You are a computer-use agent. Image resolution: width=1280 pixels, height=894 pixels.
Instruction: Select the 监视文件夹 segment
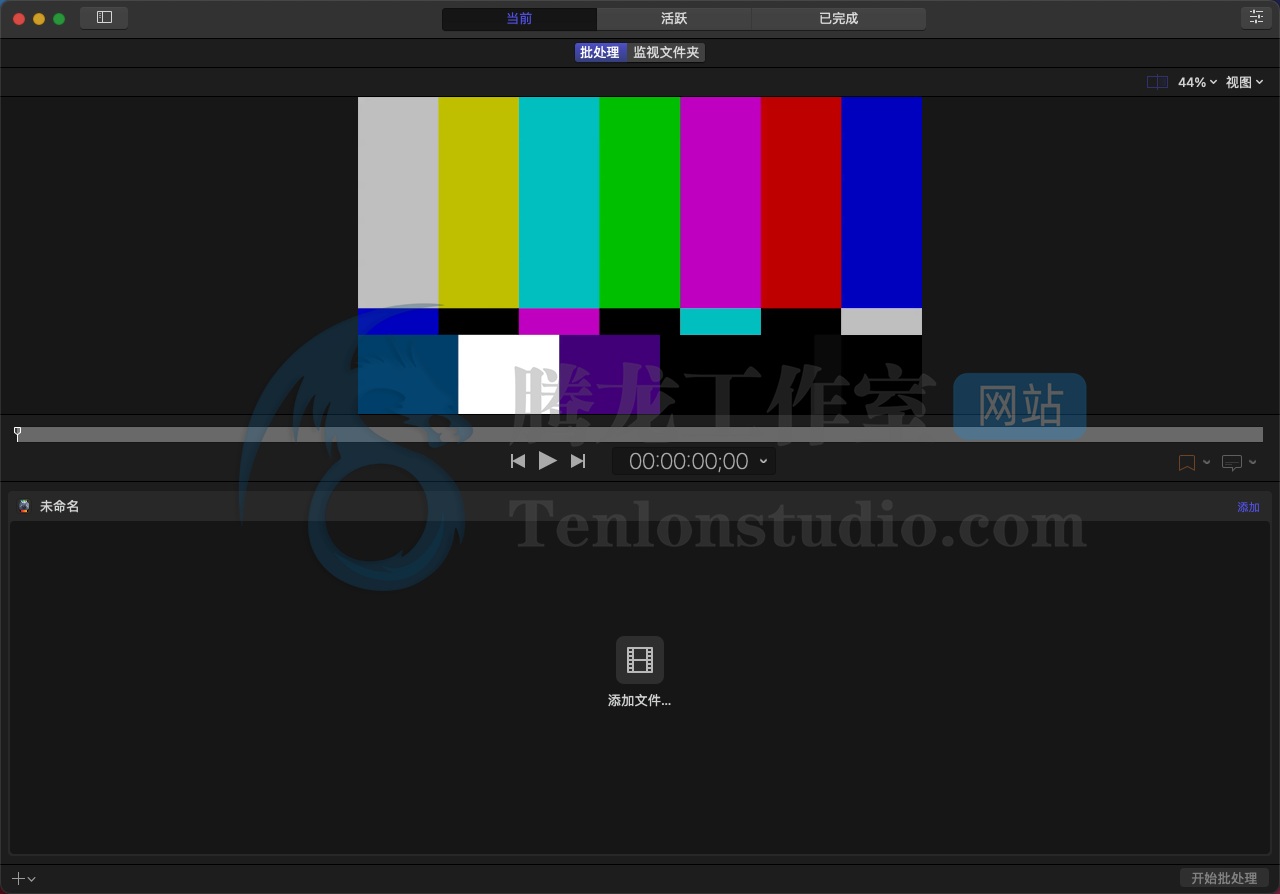[x=666, y=52]
